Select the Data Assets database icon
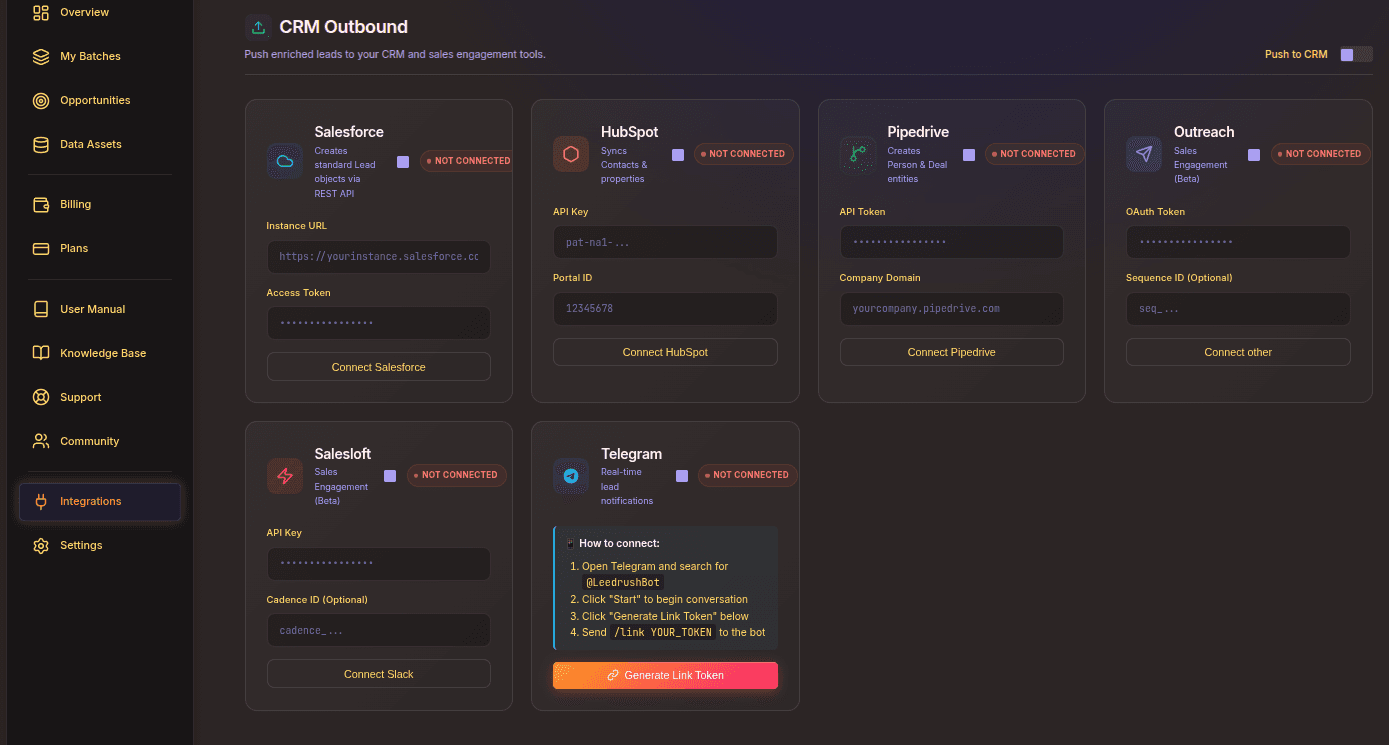The image size is (1389, 745). [x=40, y=144]
